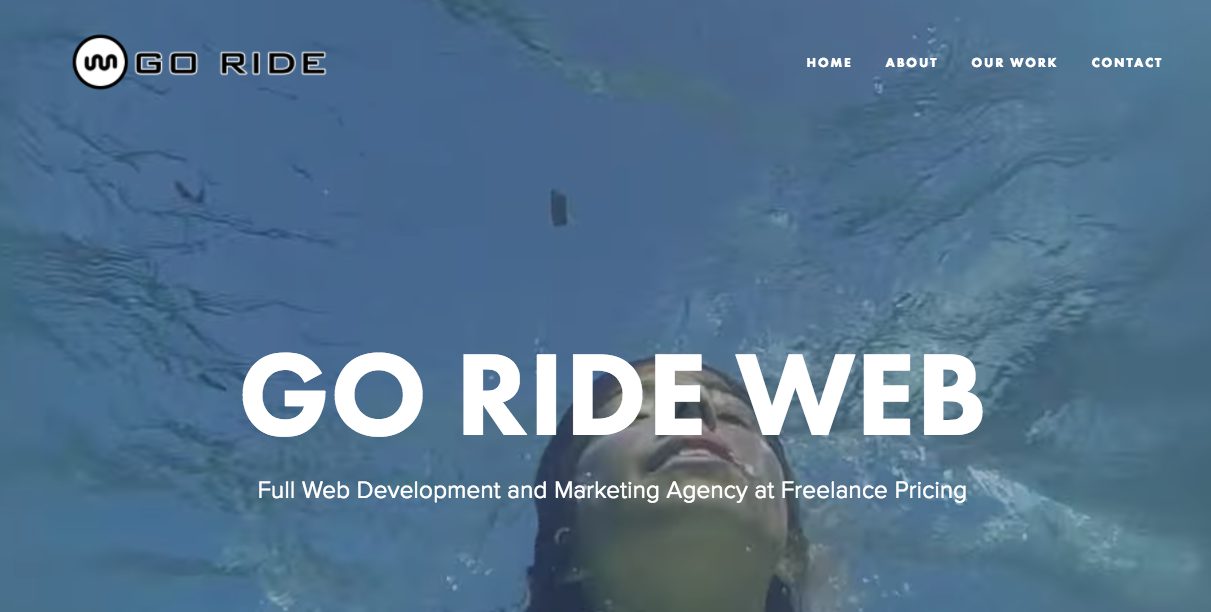Screen dimensions: 1211x612
Task: Click the Freelance Pricing text in tagline
Action: (873, 491)
